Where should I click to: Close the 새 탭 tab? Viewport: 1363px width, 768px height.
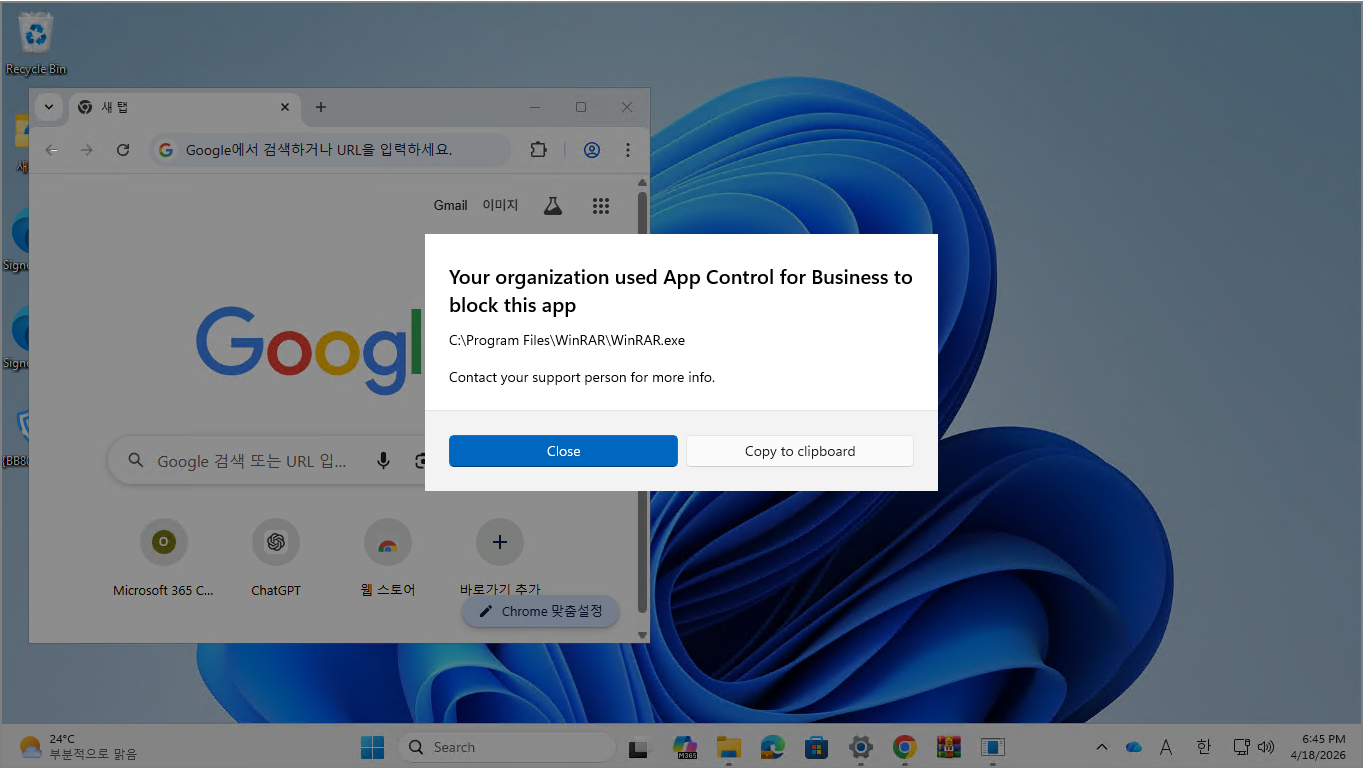click(285, 107)
